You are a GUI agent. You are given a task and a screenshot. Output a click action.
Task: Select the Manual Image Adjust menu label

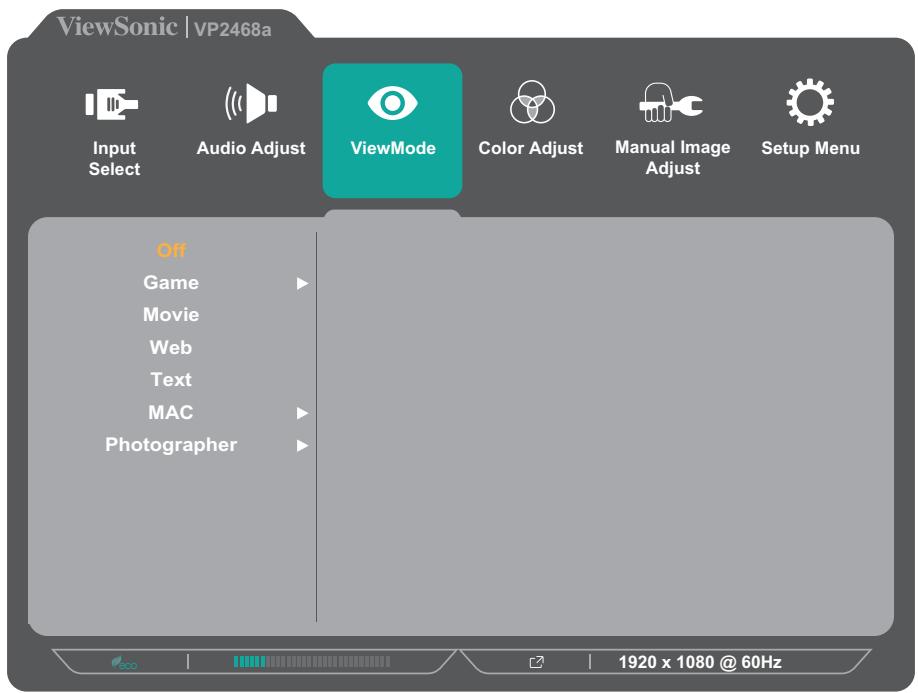pos(673,157)
